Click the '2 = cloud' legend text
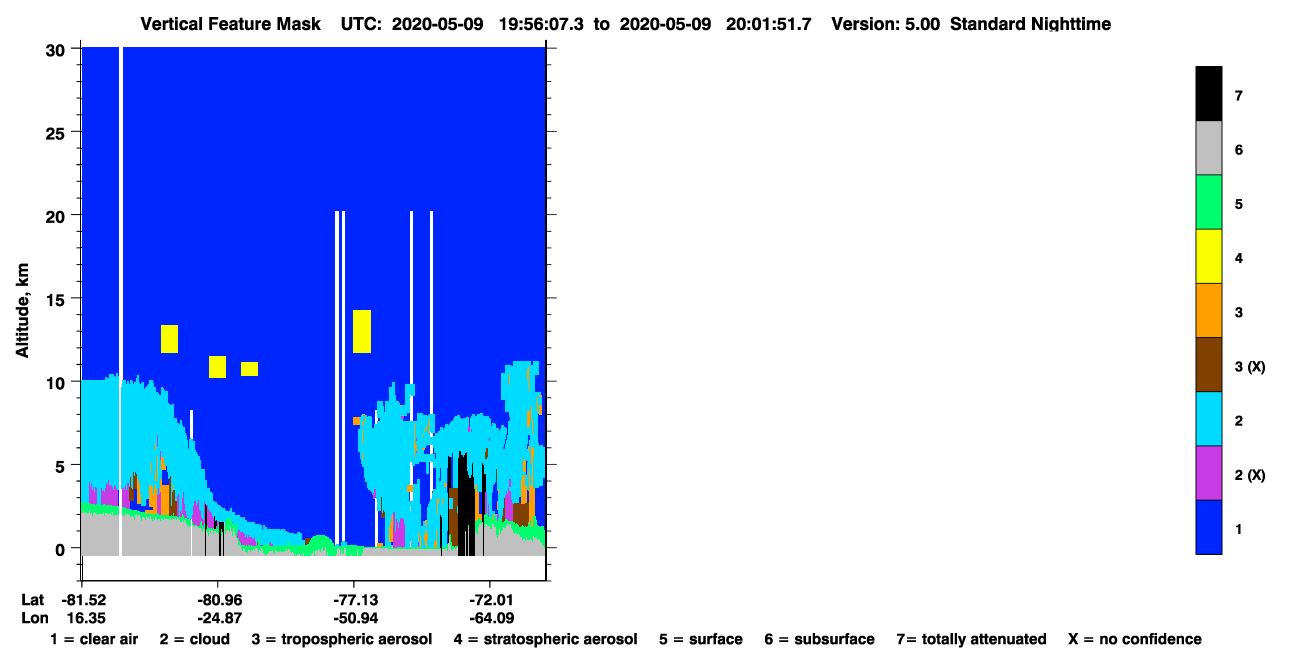Screen dimensions: 1300x667 pyautogui.click(x=194, y=640)
